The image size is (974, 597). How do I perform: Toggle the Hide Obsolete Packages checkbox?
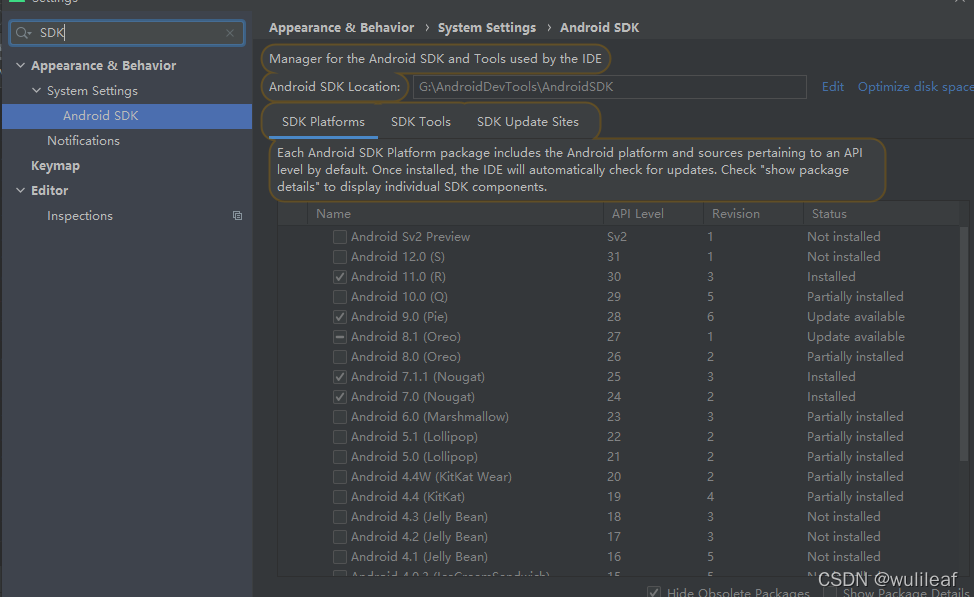tap(654, 592)
